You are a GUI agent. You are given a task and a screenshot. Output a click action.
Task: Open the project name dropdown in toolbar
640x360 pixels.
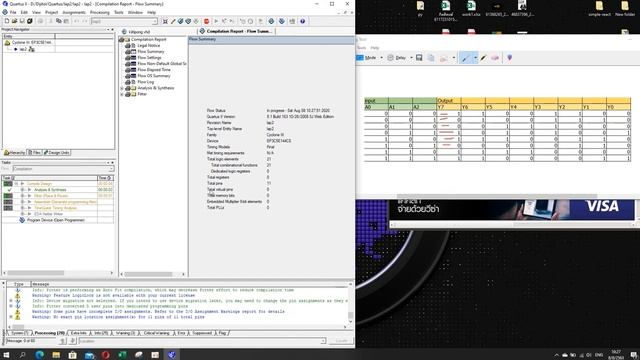tap(155, 21)
